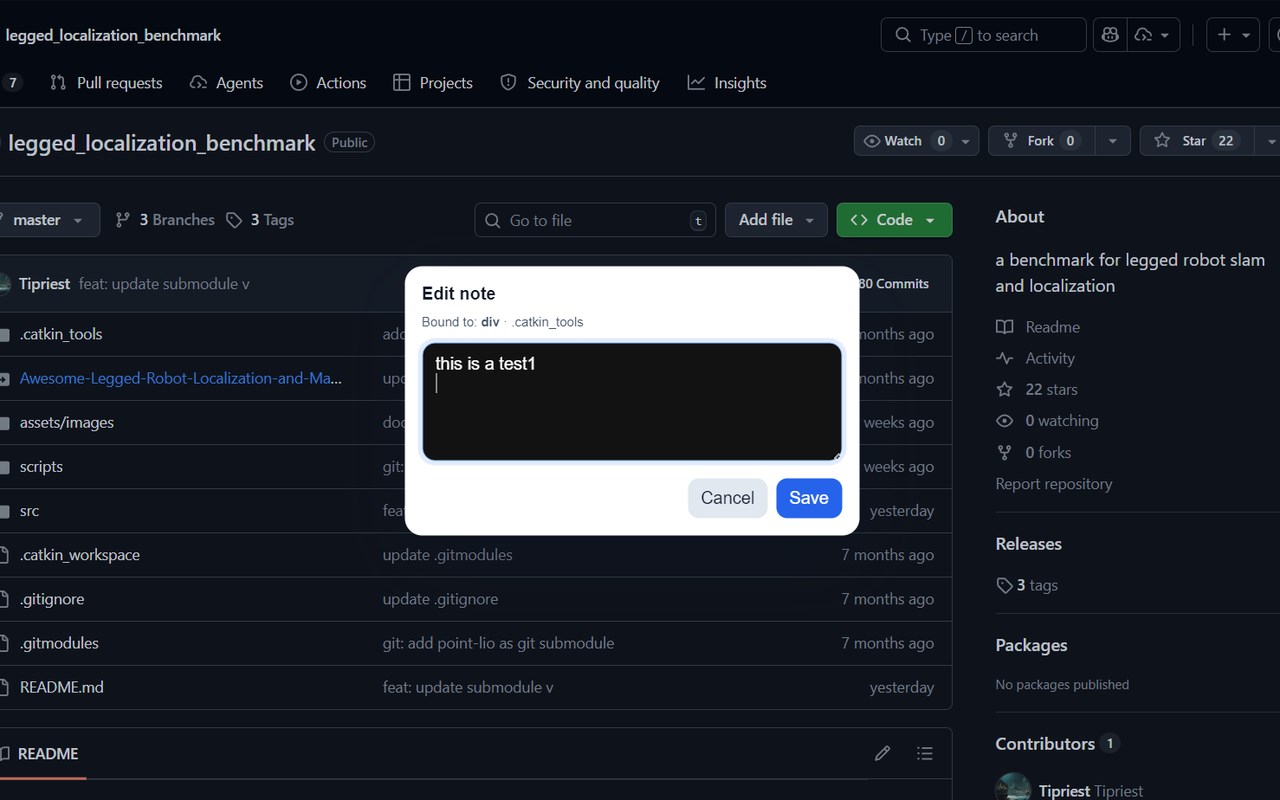The width and height of the screenshot is (1280, 800).
Task: Click the tag icon beside 3 Tags
Action: [x=234, y=220]
